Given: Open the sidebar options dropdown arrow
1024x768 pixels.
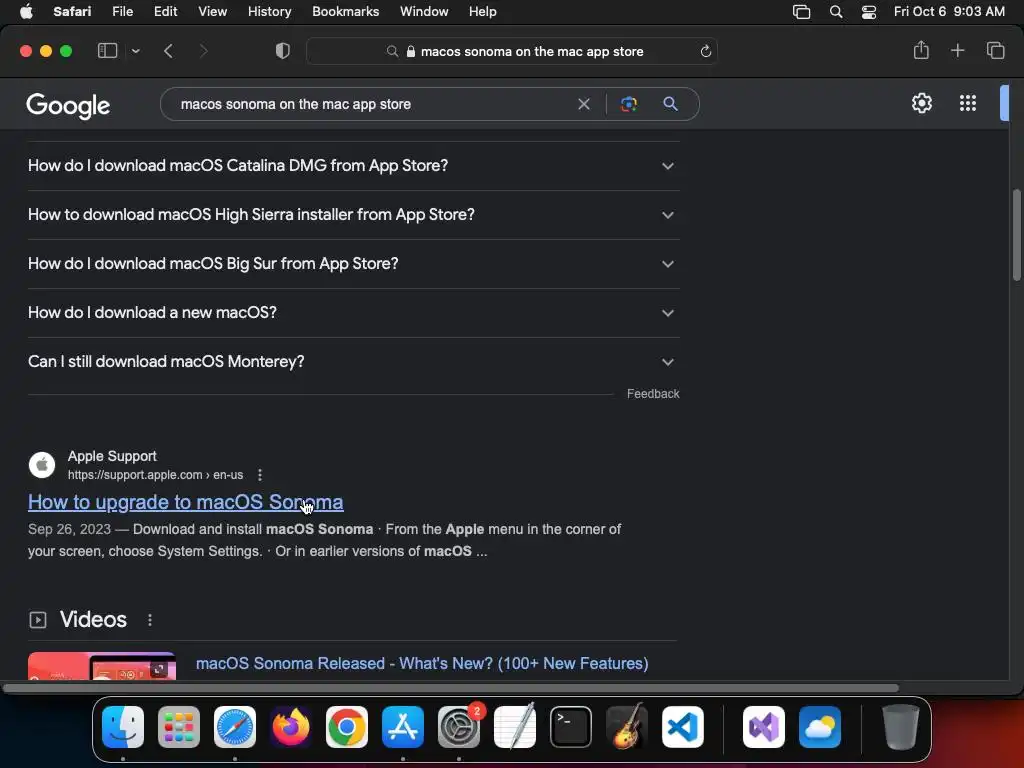Looking at the screenshot, I should point(135,51).
